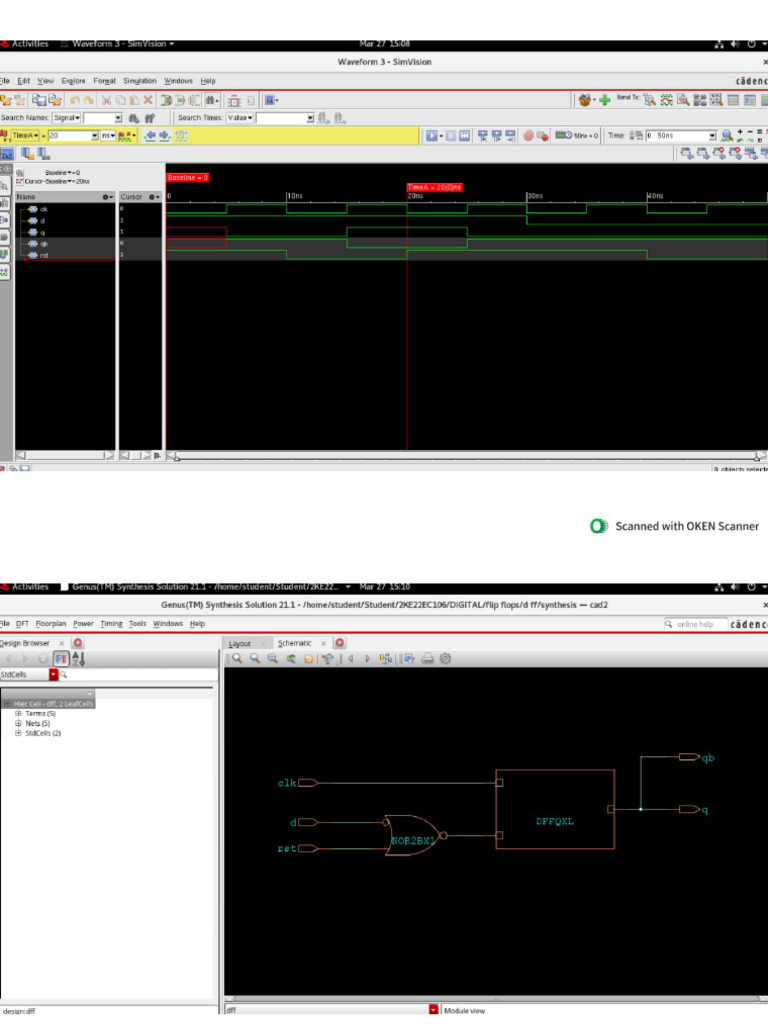Click the first magnifier zoom icon in schematic toolbar
This screenshot has width=768, height=1024.
click(x=238, y=659)
